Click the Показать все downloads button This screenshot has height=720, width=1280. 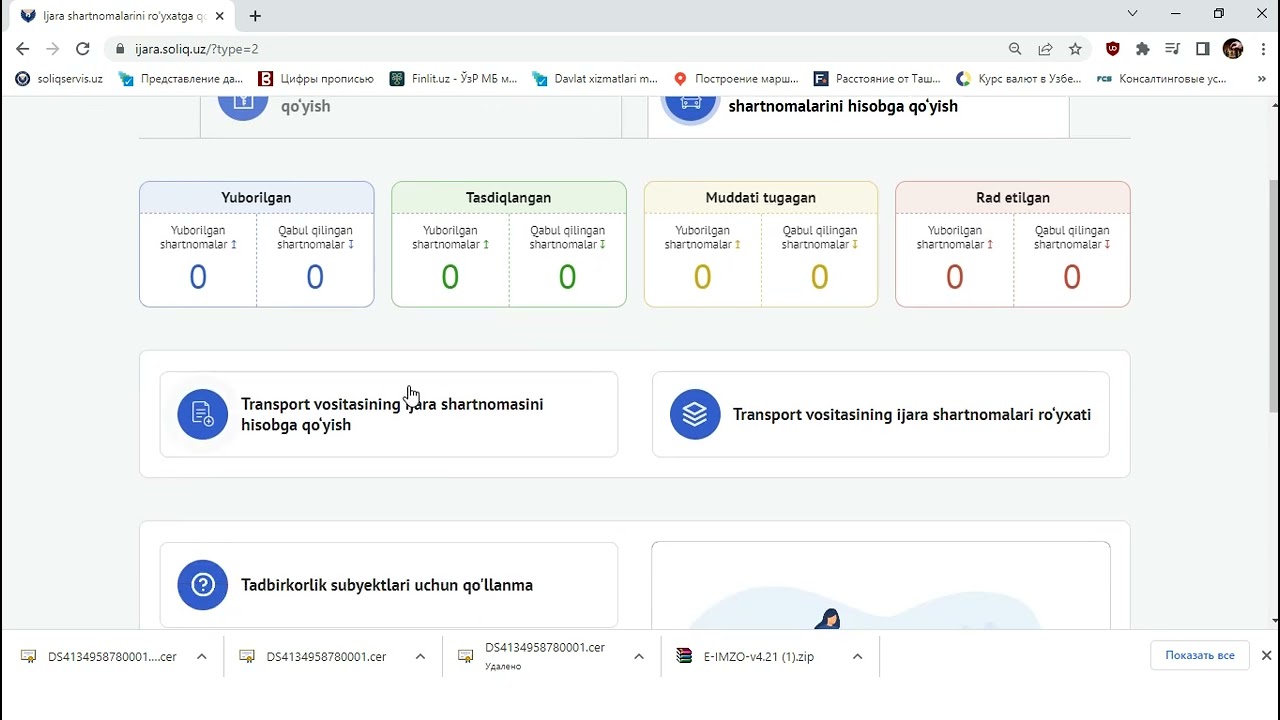[x=1199, y=656]
